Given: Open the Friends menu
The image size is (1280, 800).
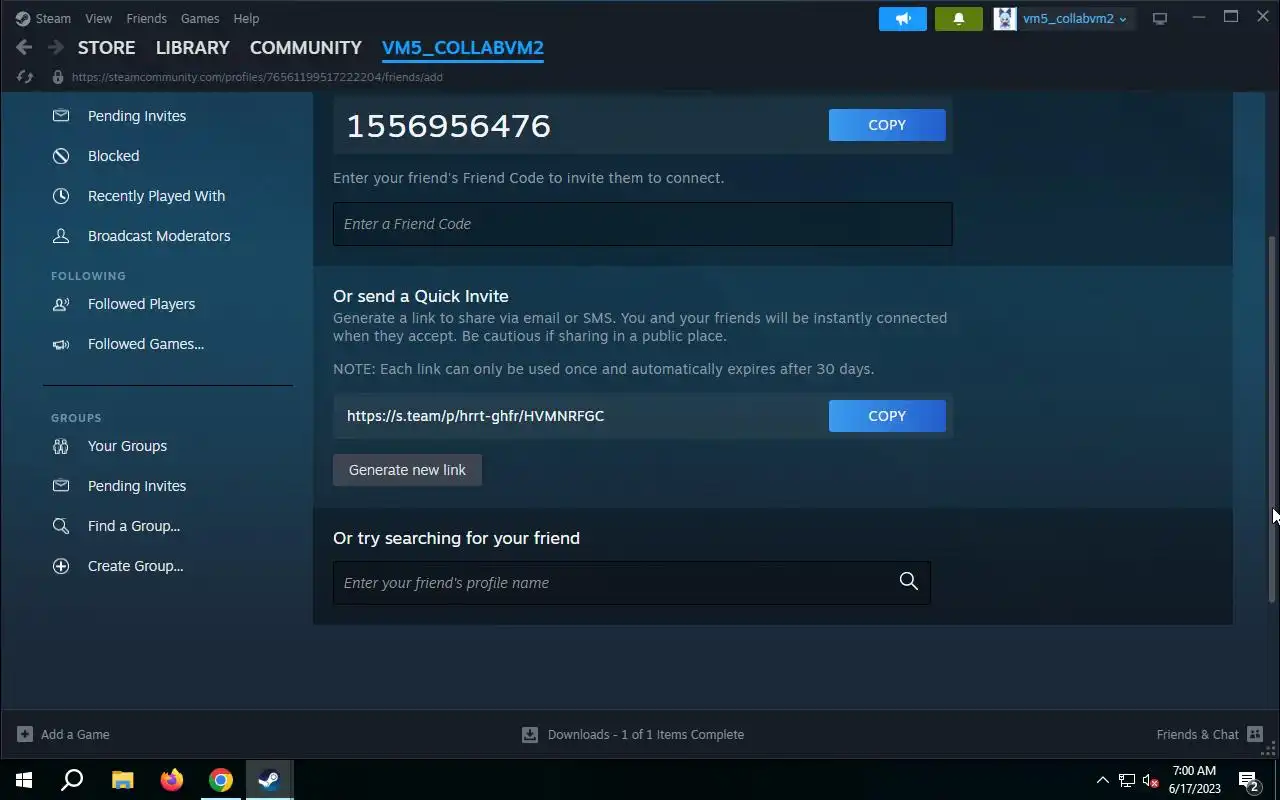Looking at the screenshot, I should click(146, 18).
